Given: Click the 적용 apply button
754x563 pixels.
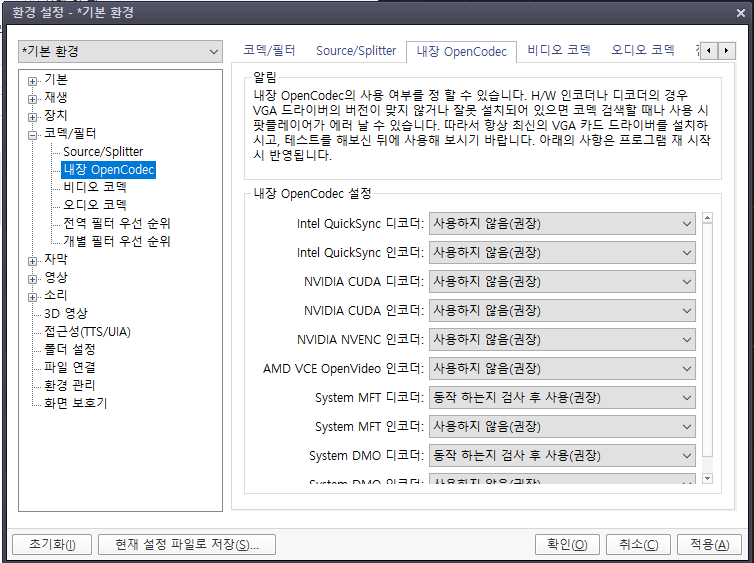Looking at the screenshot, I should point(709,544).
